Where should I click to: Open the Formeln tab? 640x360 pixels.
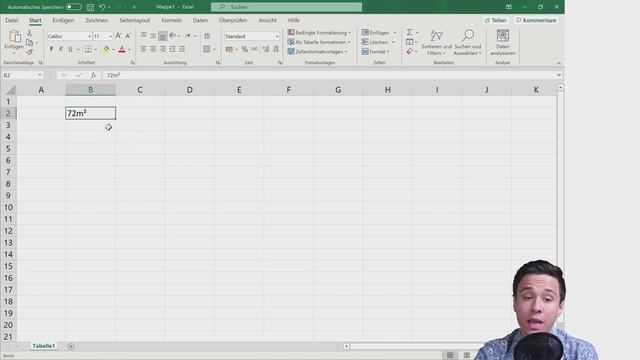tap(171, 20)
